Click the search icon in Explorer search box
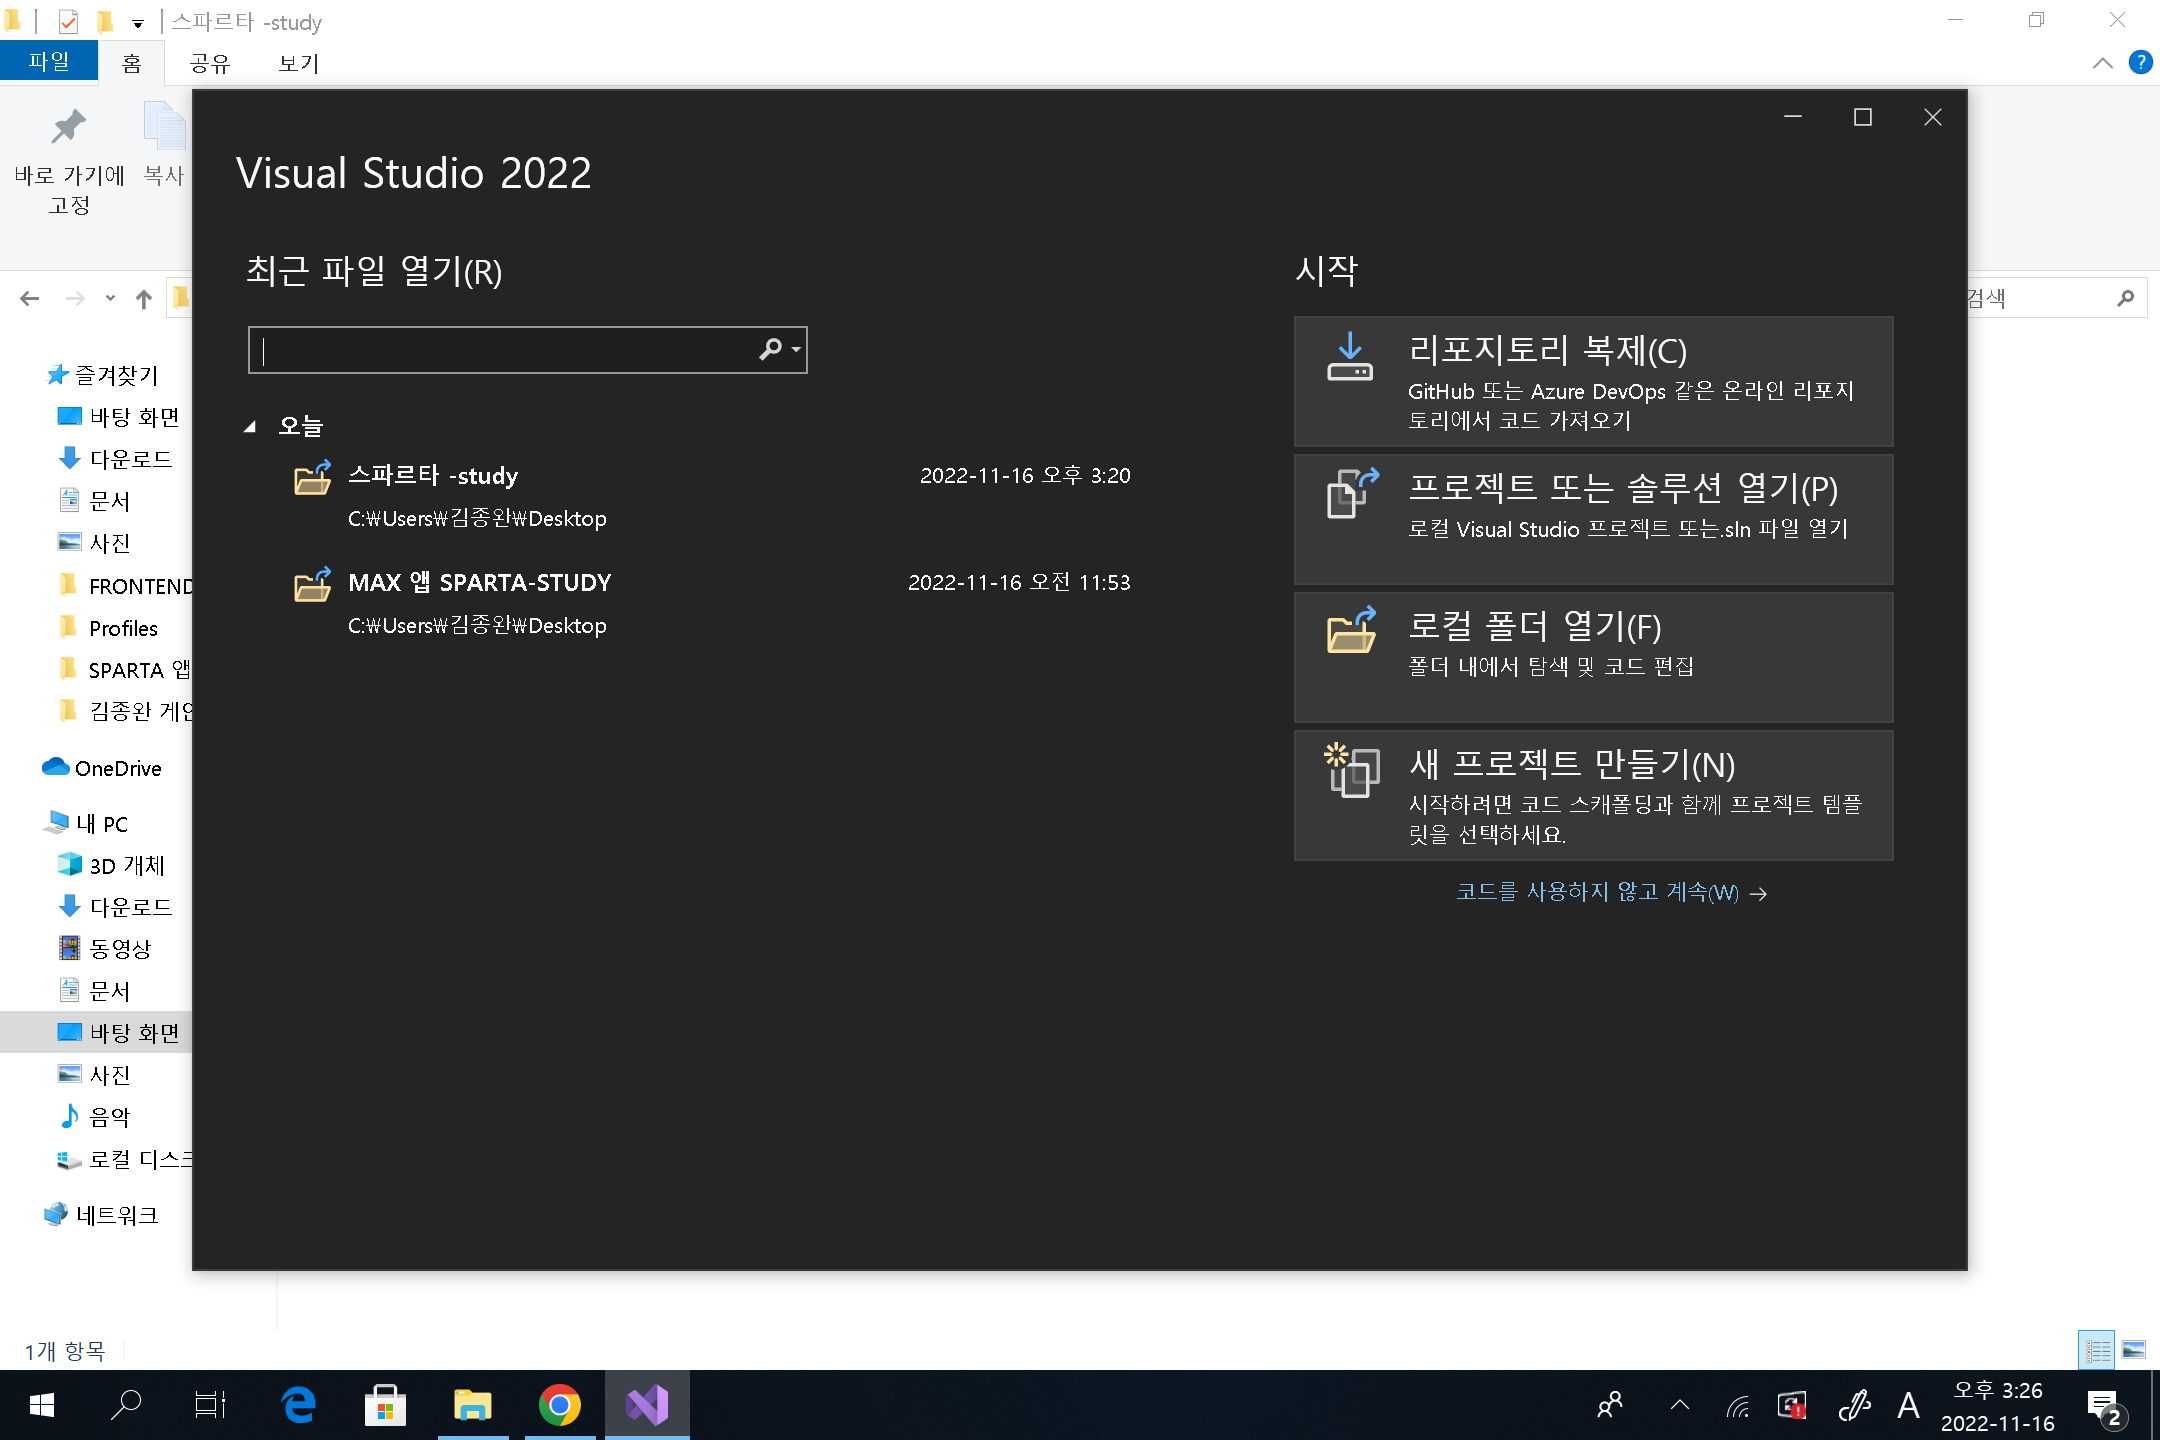Viewport: 2160px width, 1440px height. pos(2125,298)
